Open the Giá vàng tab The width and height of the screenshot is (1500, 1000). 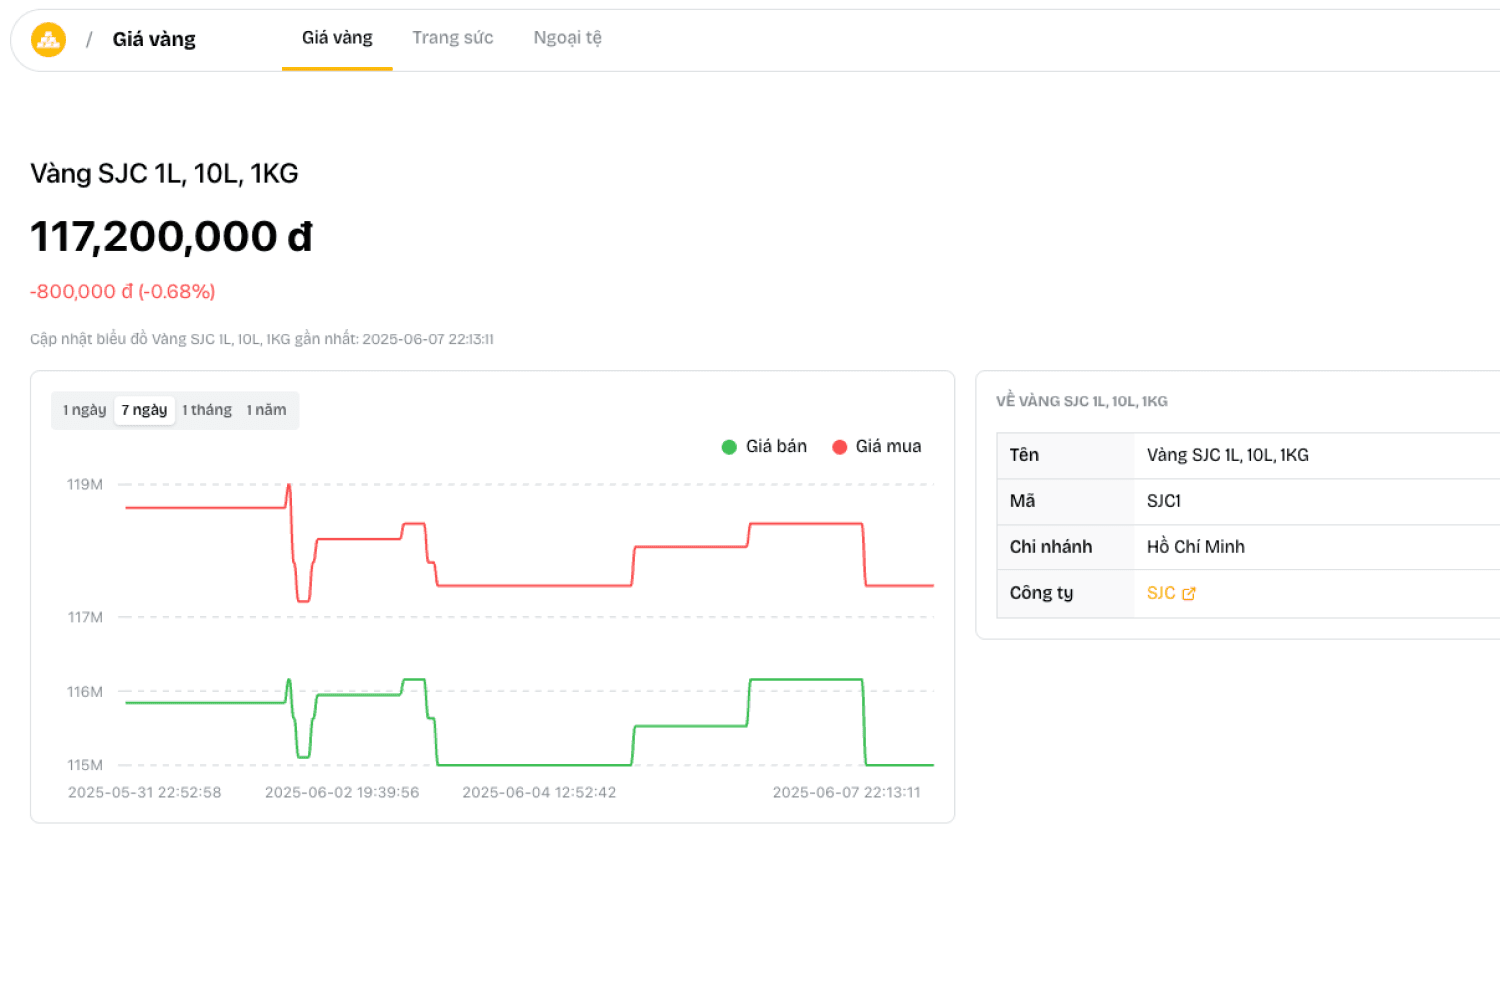coord(337,38)
